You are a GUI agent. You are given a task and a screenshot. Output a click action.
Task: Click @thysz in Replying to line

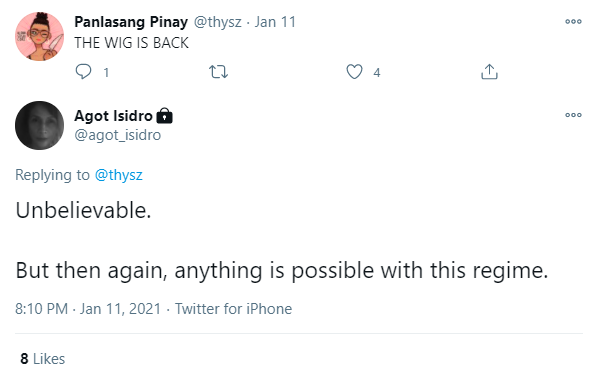tap(119, 175)
